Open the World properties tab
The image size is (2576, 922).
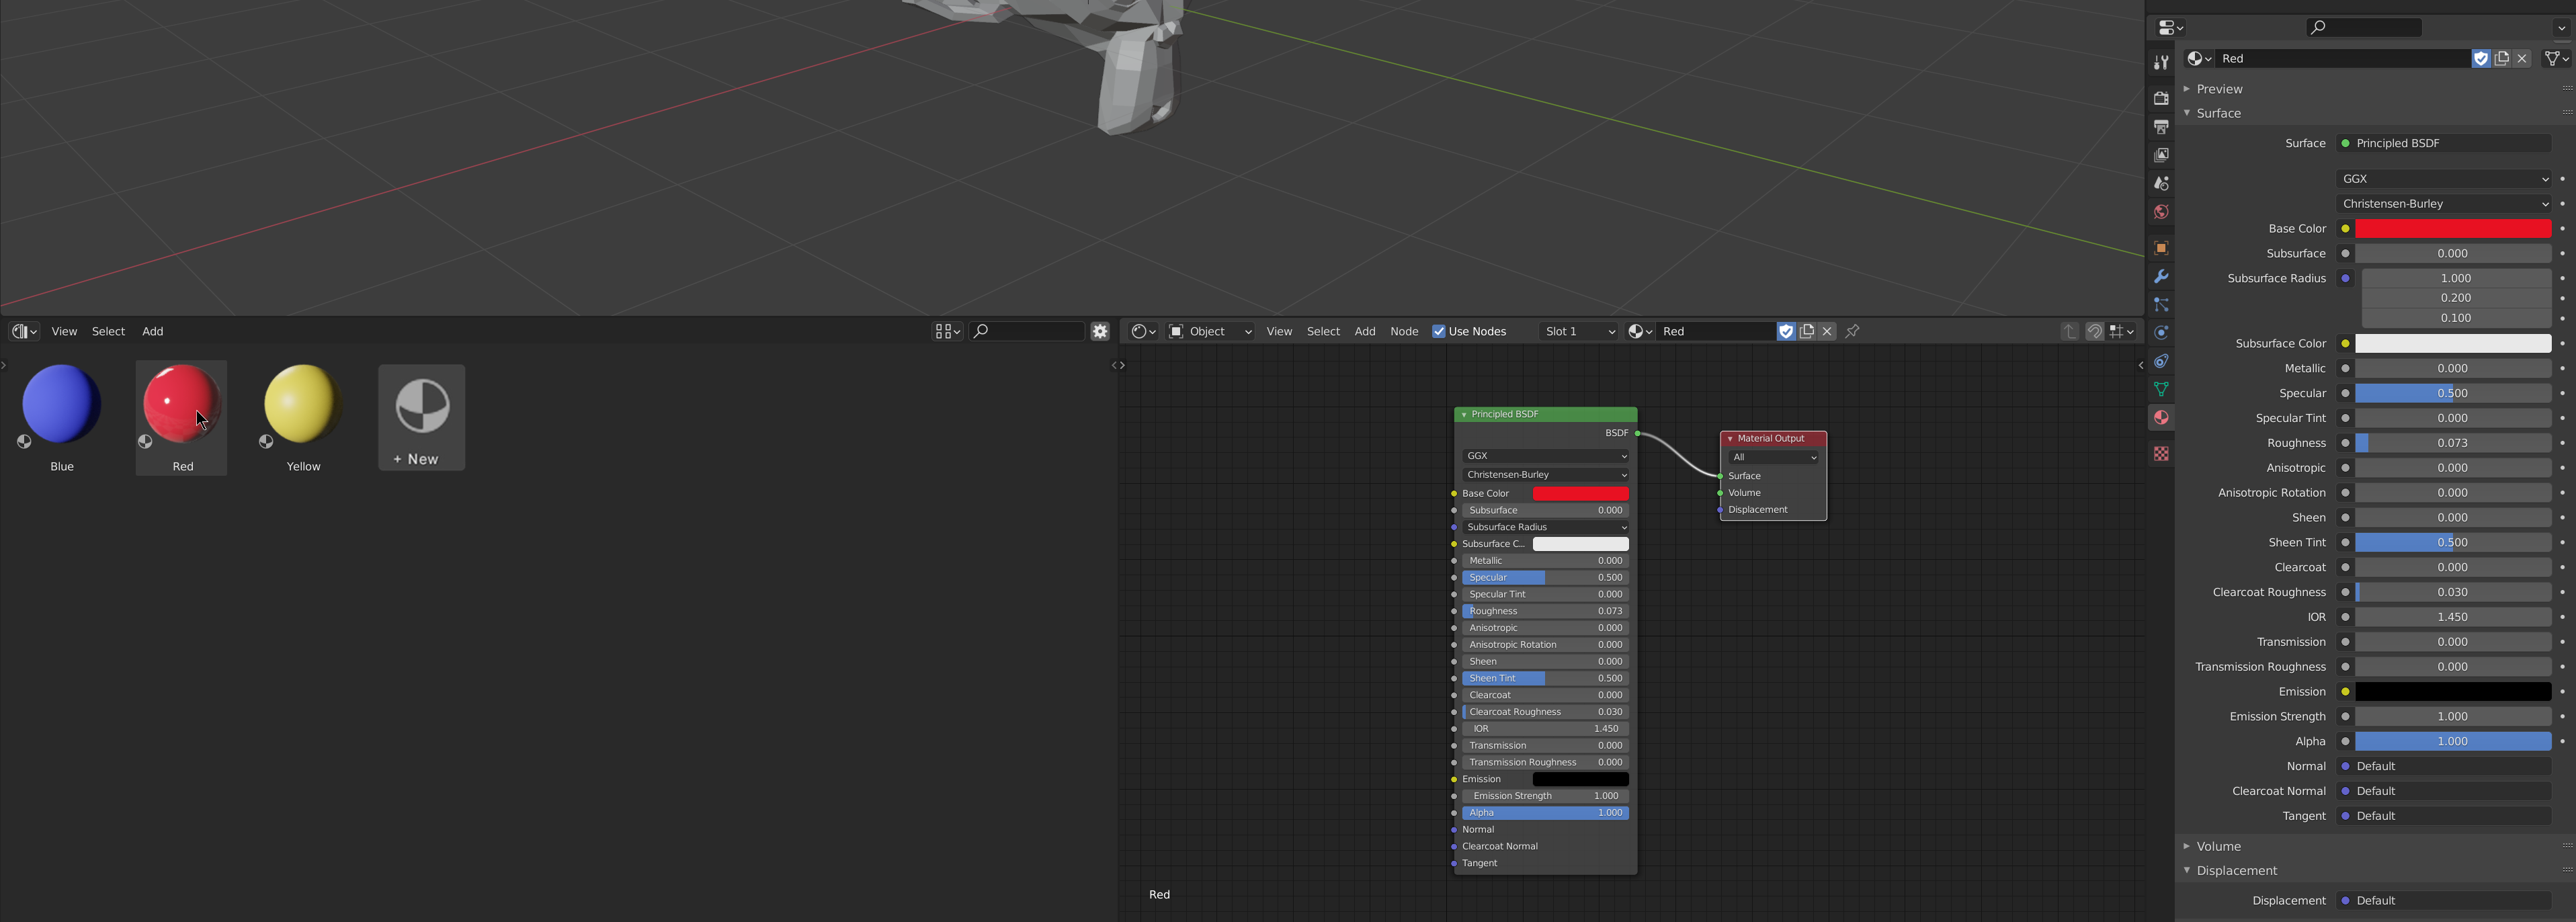point(2161,212)
